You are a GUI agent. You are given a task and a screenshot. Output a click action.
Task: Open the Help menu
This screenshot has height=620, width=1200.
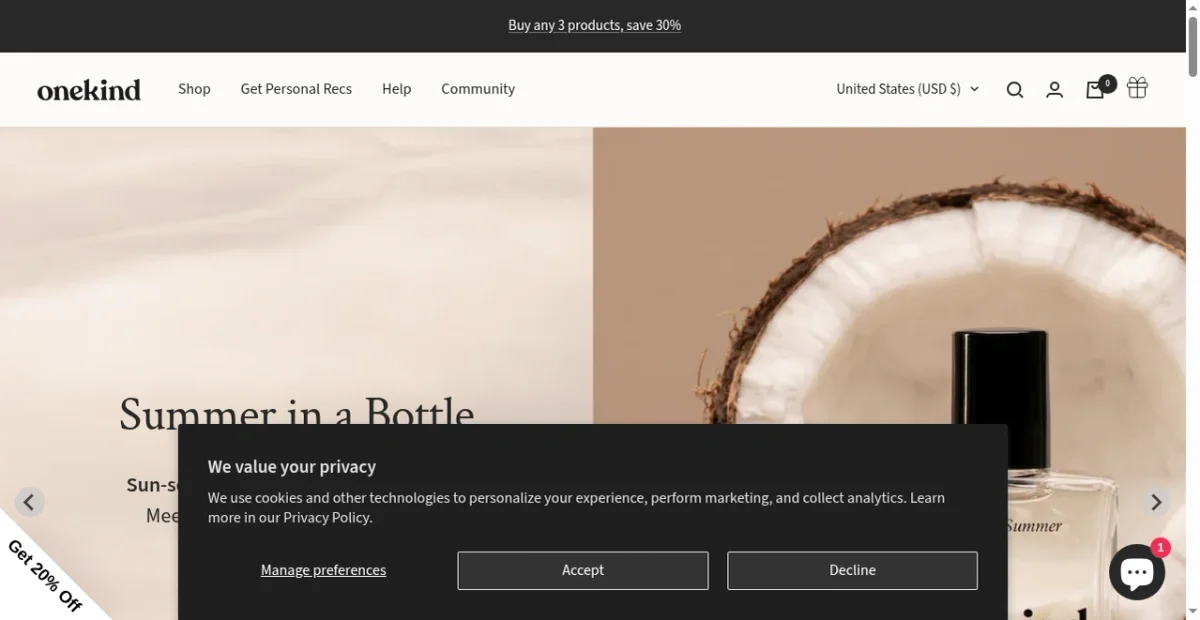(x=396, y=89)
